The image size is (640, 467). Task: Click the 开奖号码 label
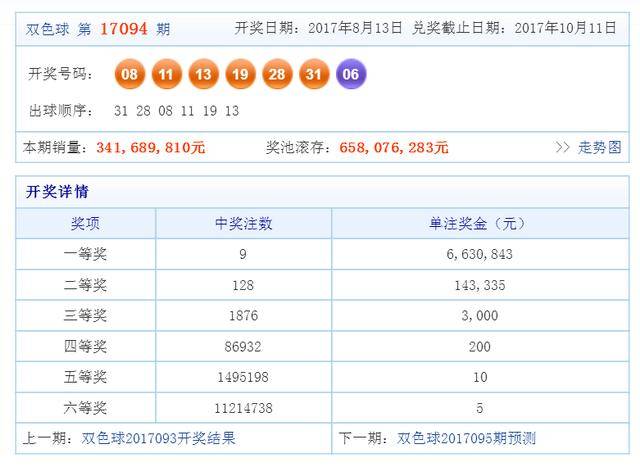pyautogui.click(x=60, y=74)
